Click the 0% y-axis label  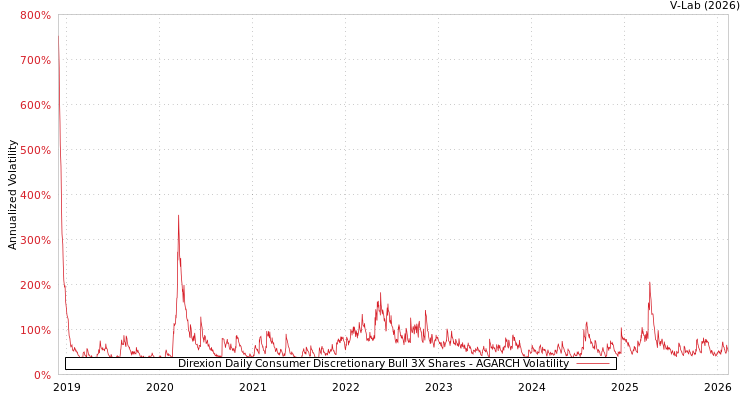(42, 375)
